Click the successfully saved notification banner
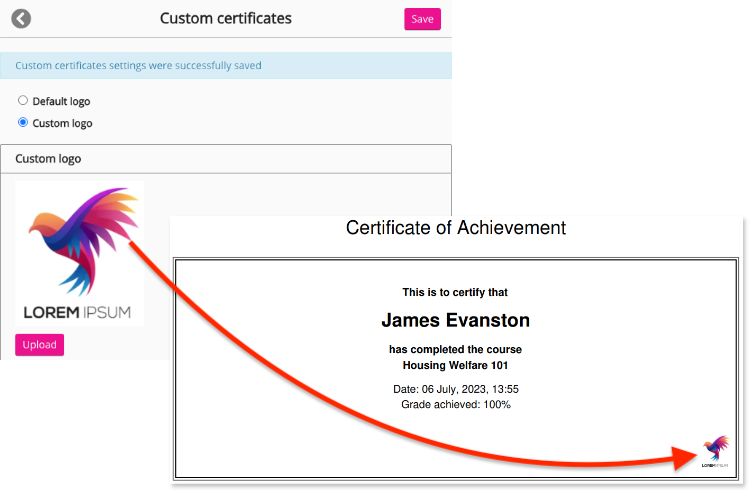Screen dimensions: 749x491 [225, 66]
